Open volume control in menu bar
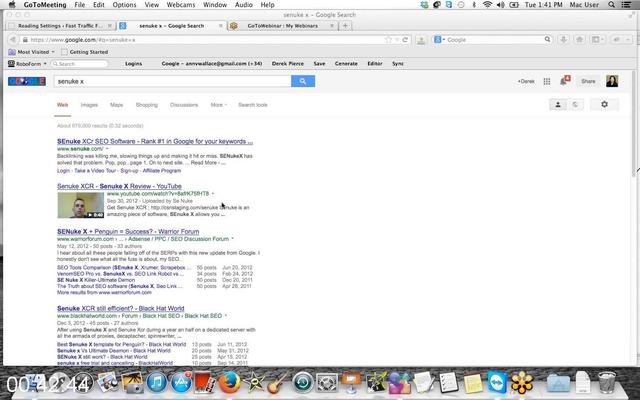 coord(500,4)
